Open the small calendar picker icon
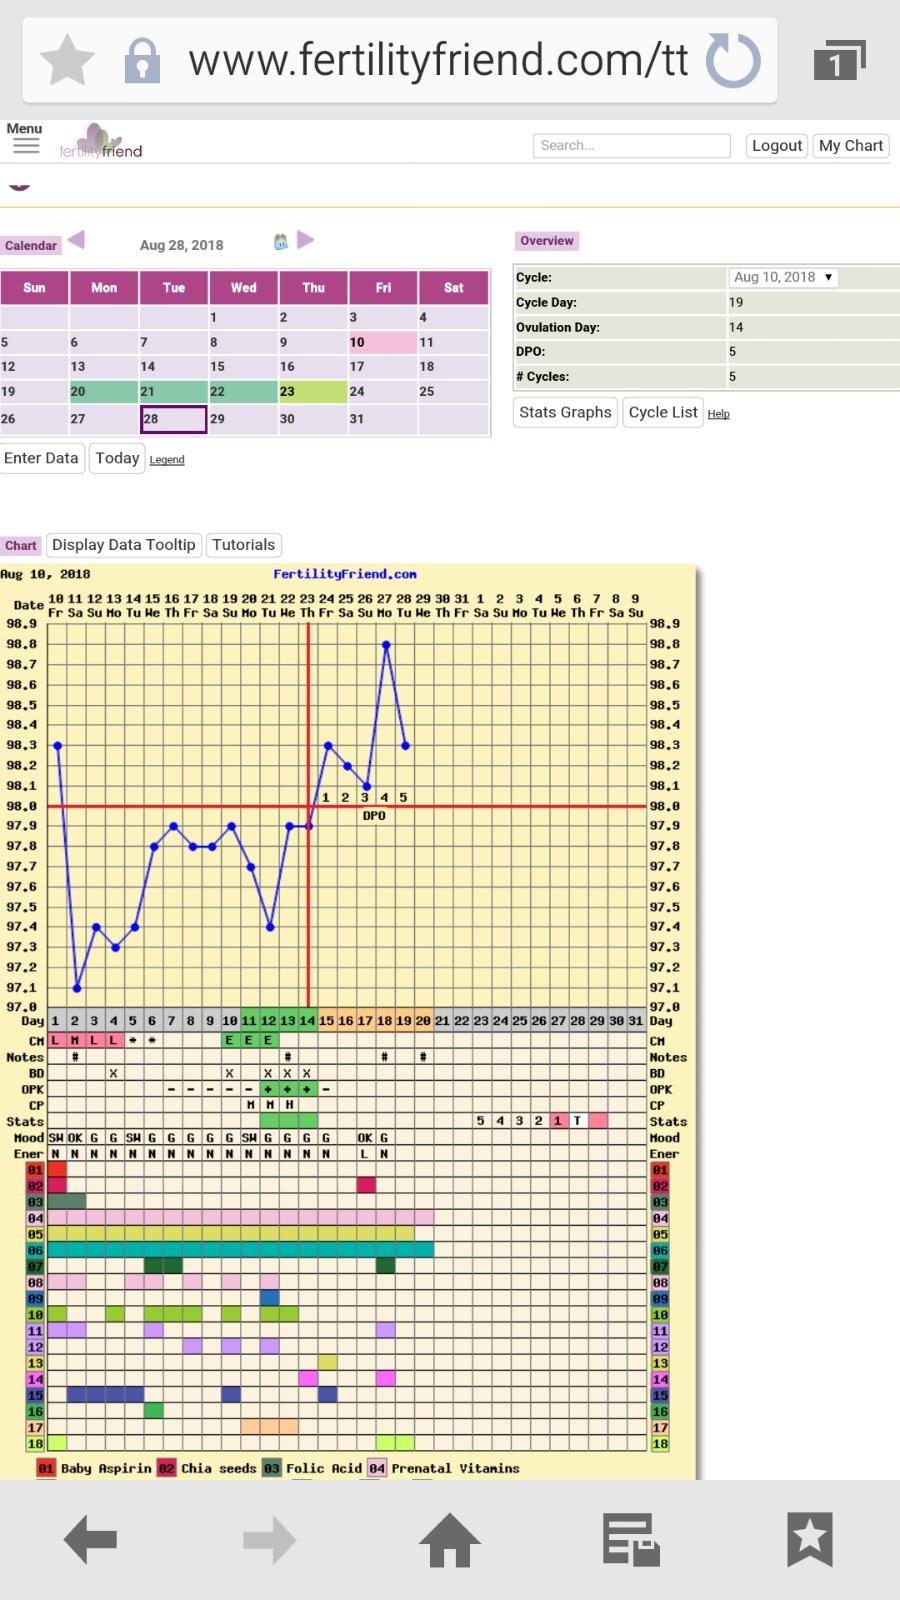 click(x=281, y=241)
